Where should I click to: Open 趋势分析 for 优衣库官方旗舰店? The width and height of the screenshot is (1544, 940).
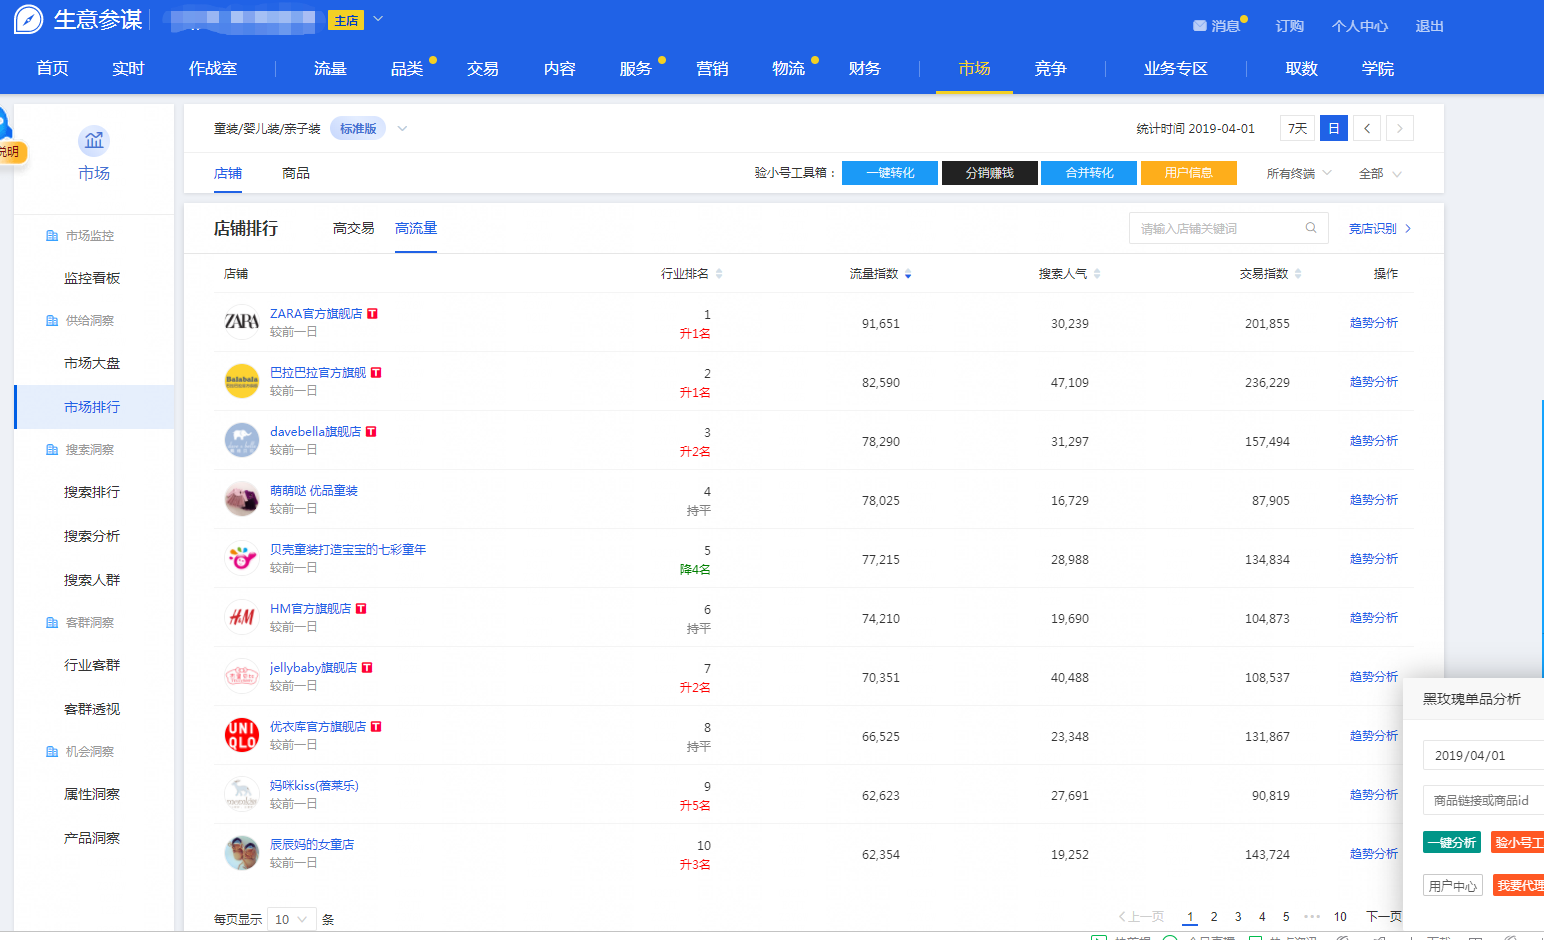(x=1374, y=736)
